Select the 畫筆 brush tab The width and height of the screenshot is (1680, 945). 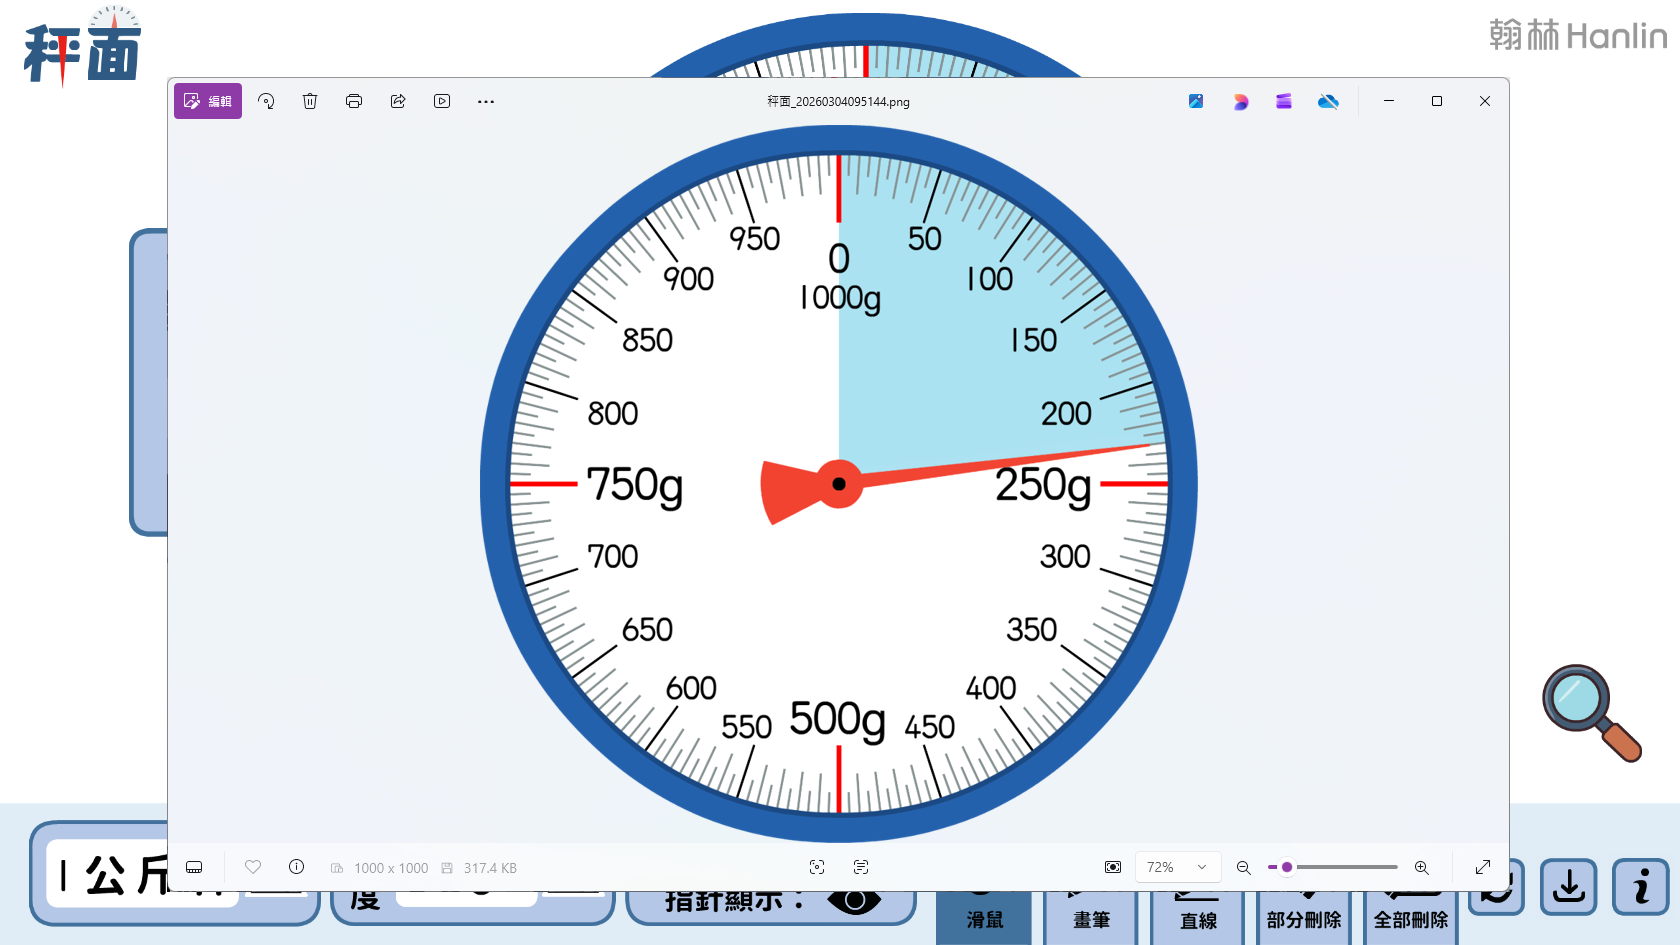1091,918
